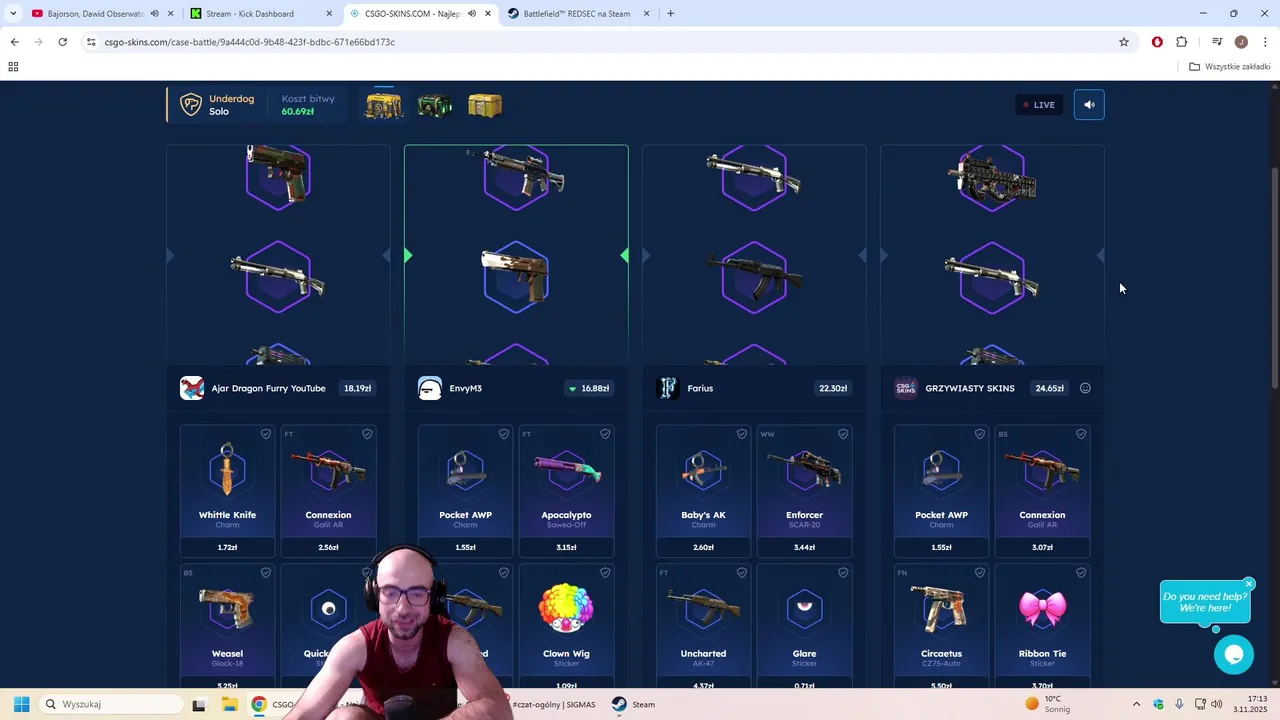1280x720 pixels.
Task: Reload the csgo-skins page
Action: tap(62, 42)
